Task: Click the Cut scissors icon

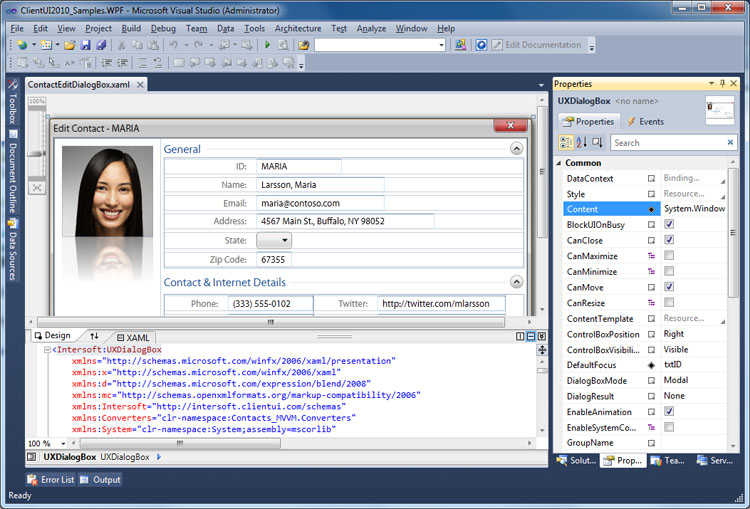Action: click(x=121, y=45)
